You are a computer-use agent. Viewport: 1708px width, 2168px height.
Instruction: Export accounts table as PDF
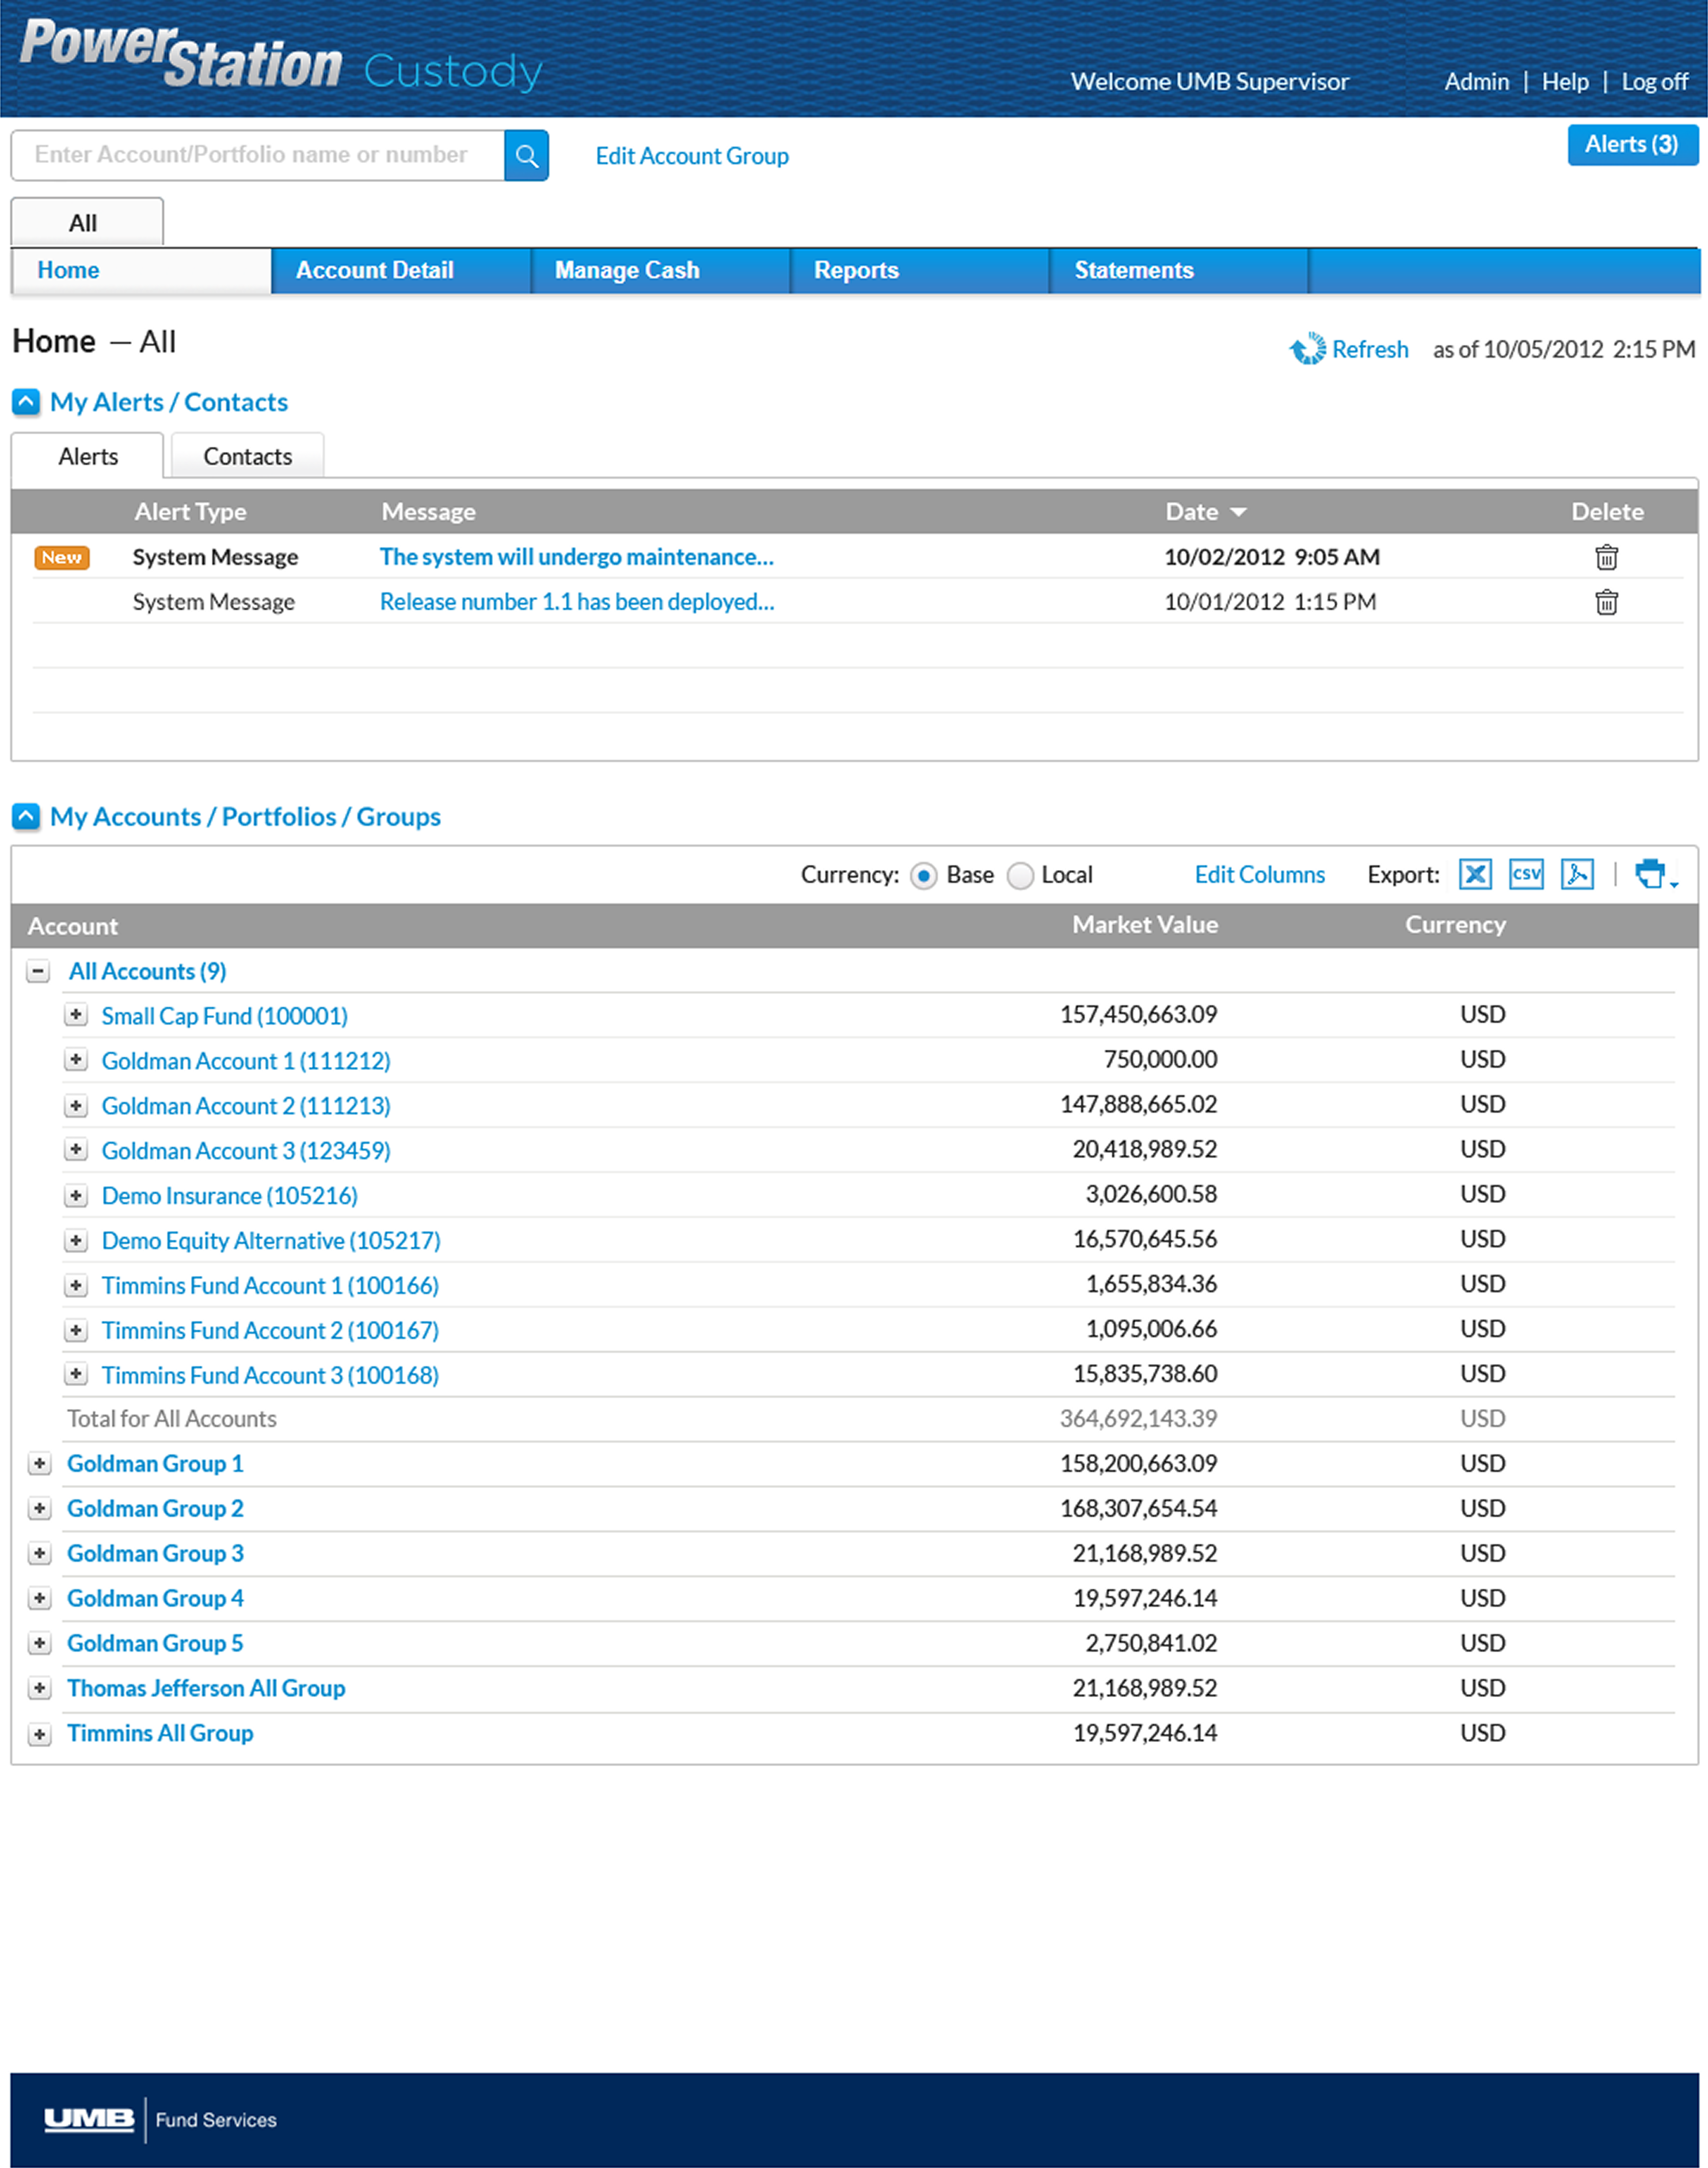[x=1577, y=874]
